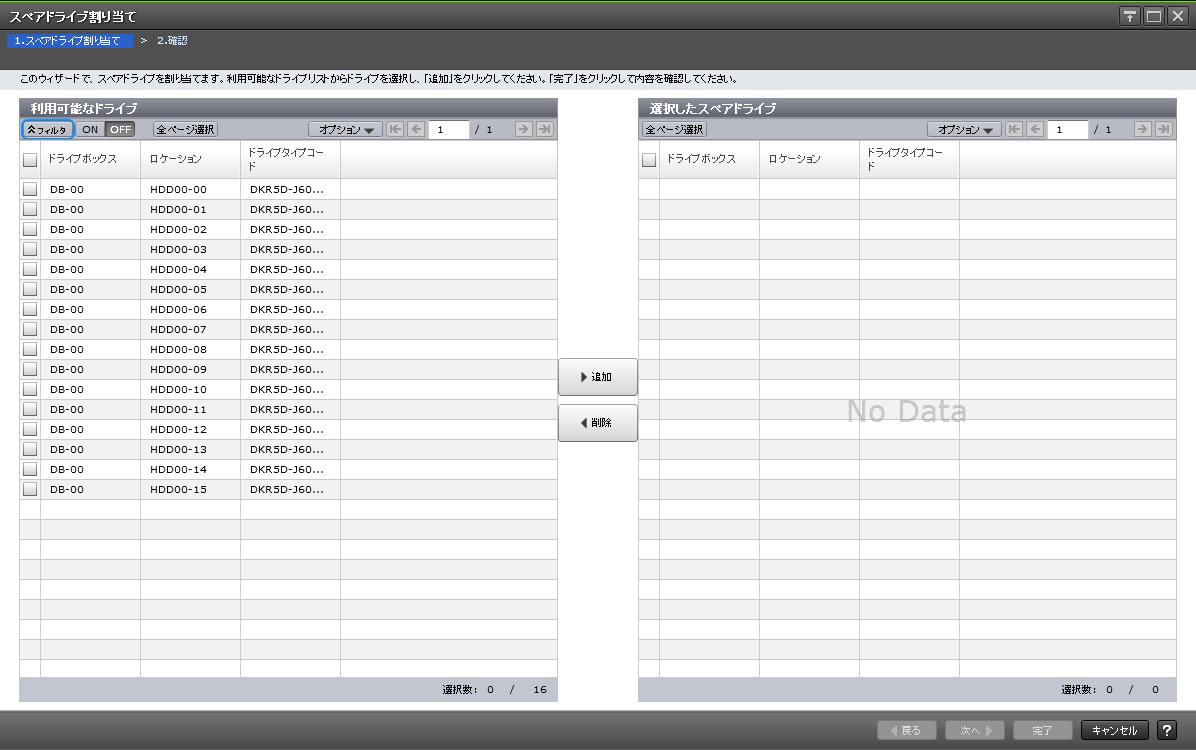Click the キャンセル button
The width and height of the screenshot is (1196, 750).
click(x=1114, y=730)
